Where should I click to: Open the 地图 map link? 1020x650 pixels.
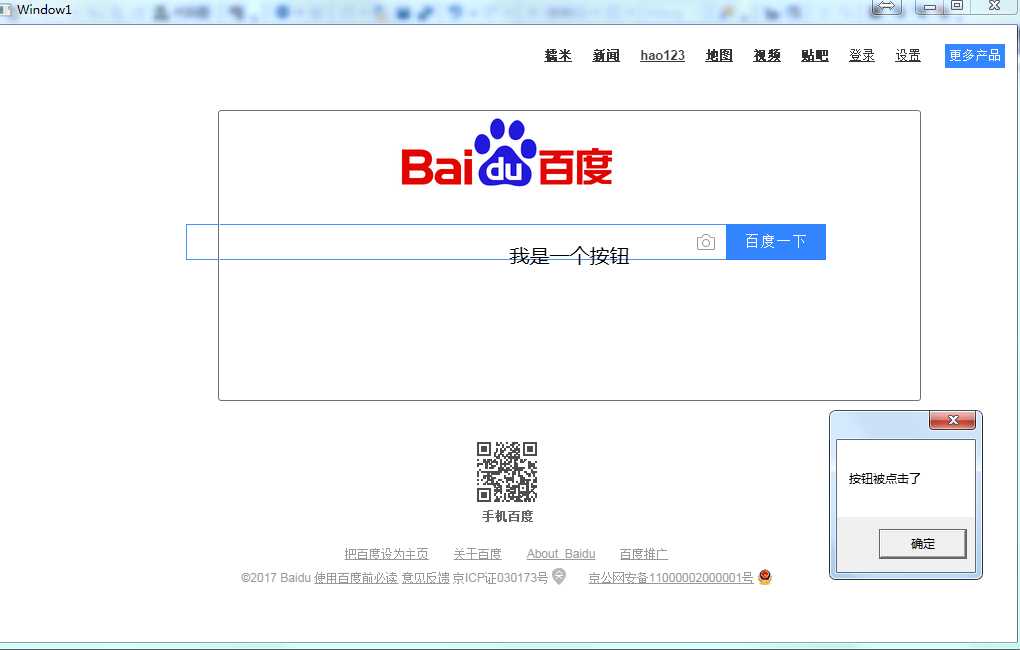click(719, 55)
